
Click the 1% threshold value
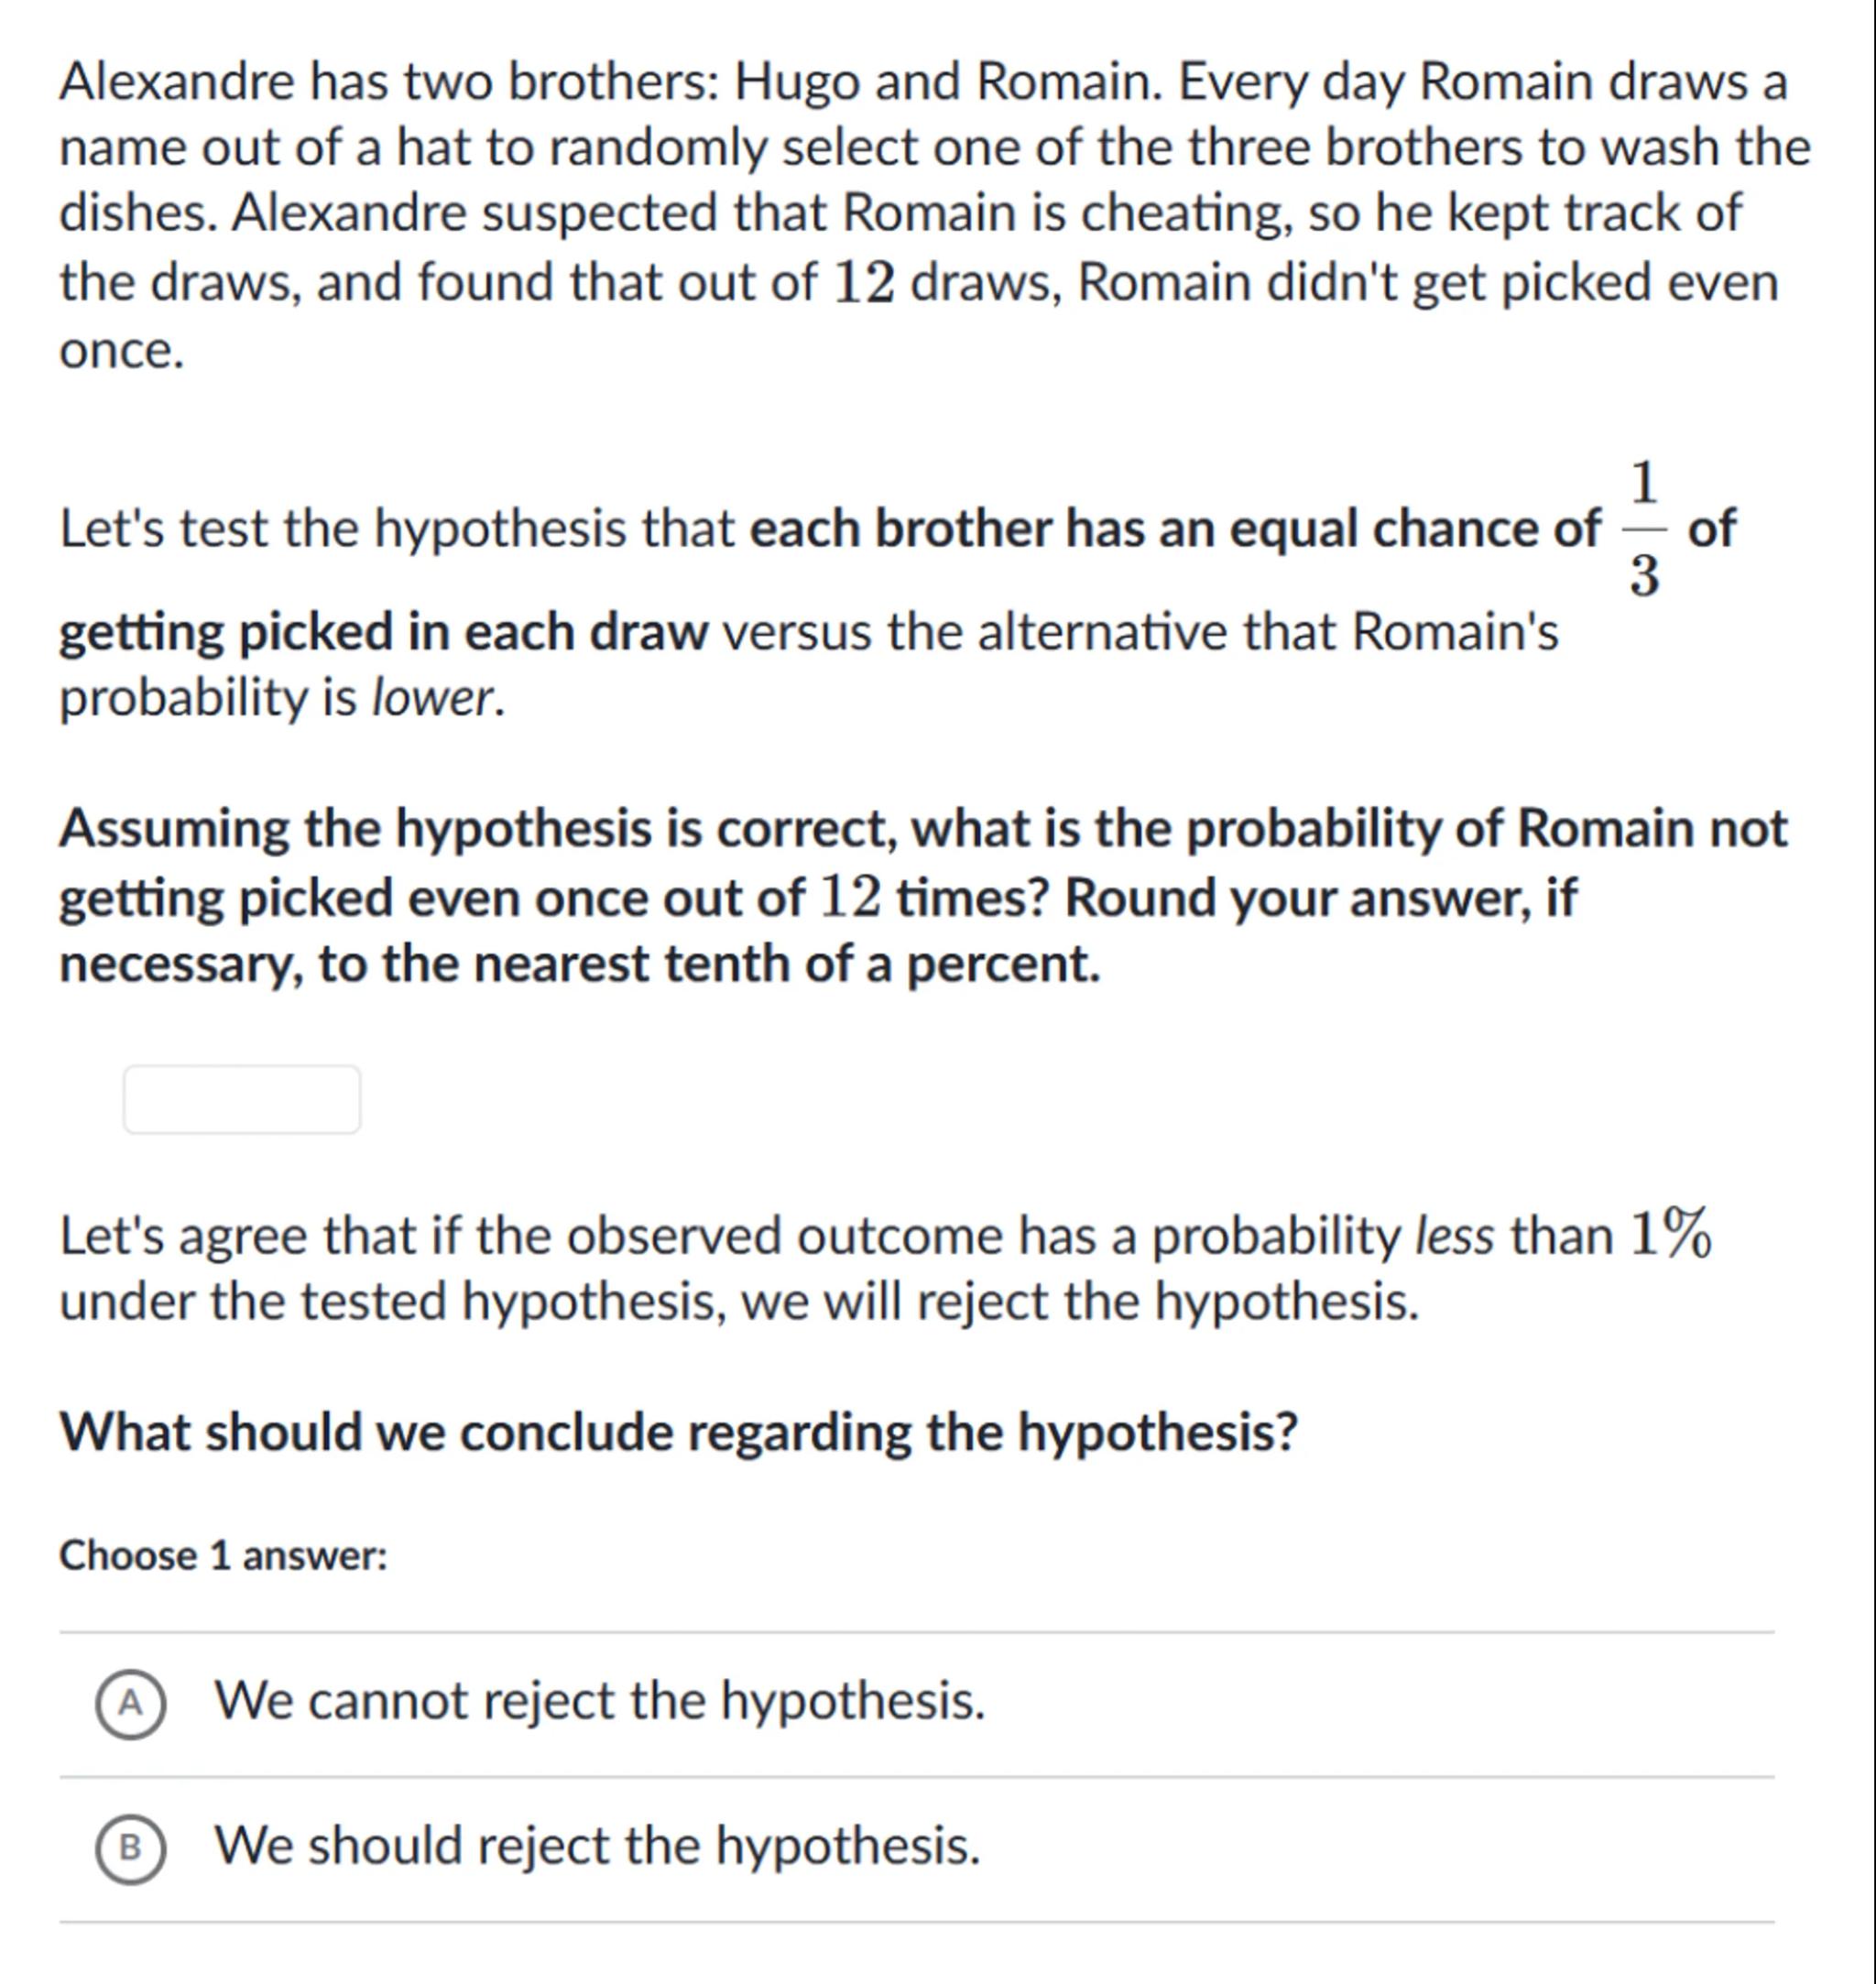[1670, 1234]
